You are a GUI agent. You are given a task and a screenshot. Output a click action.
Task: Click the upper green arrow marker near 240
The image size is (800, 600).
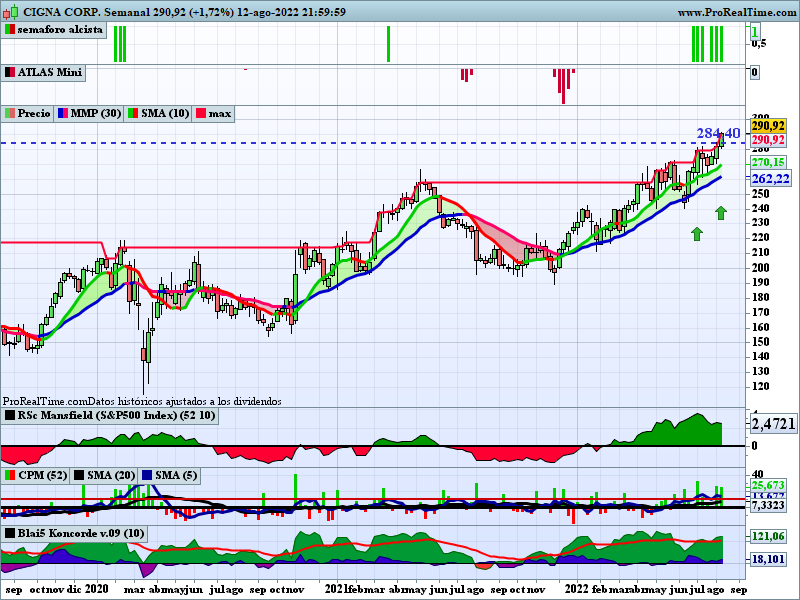720,213
